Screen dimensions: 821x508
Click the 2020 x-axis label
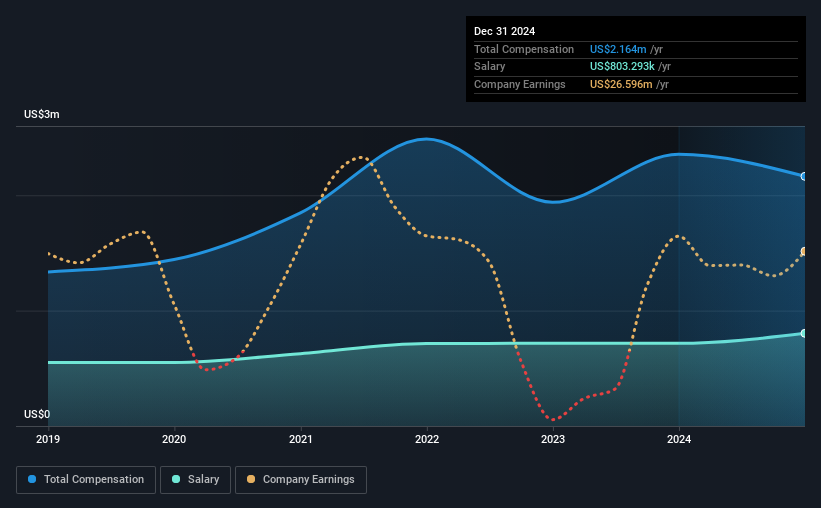(x=174, y=439)
